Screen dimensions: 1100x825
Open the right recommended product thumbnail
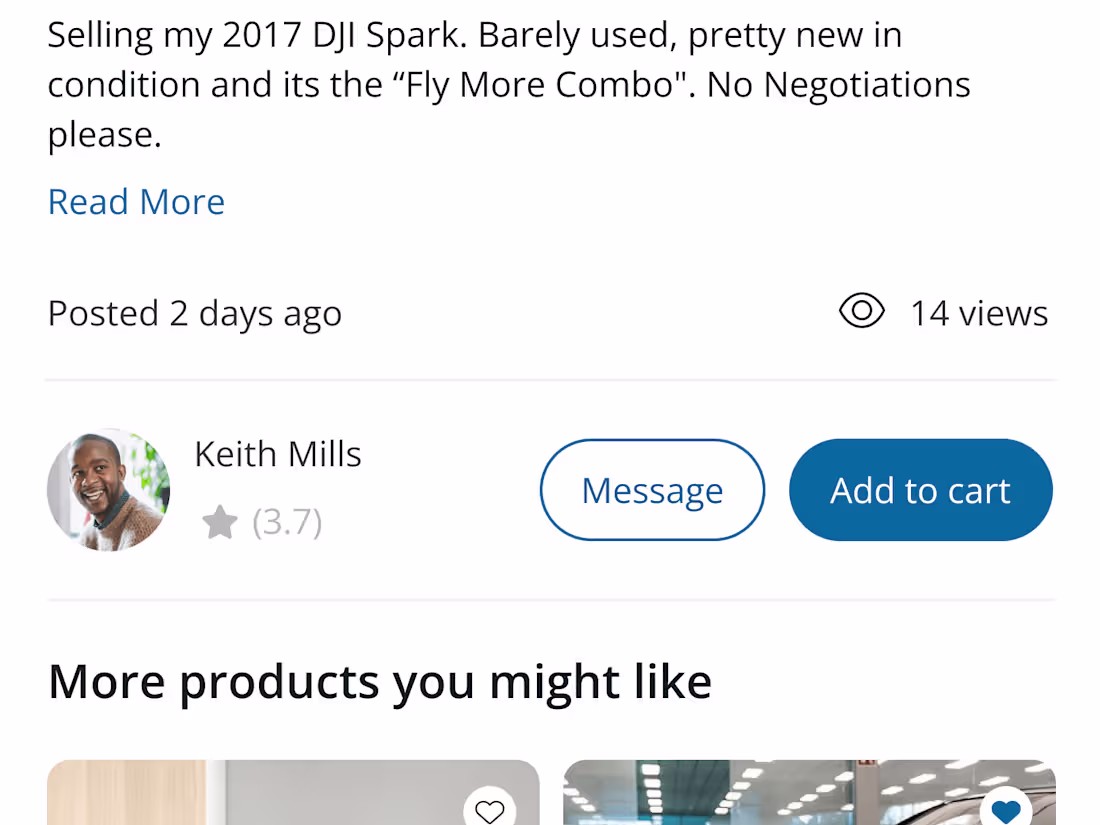tap(780, 795)
